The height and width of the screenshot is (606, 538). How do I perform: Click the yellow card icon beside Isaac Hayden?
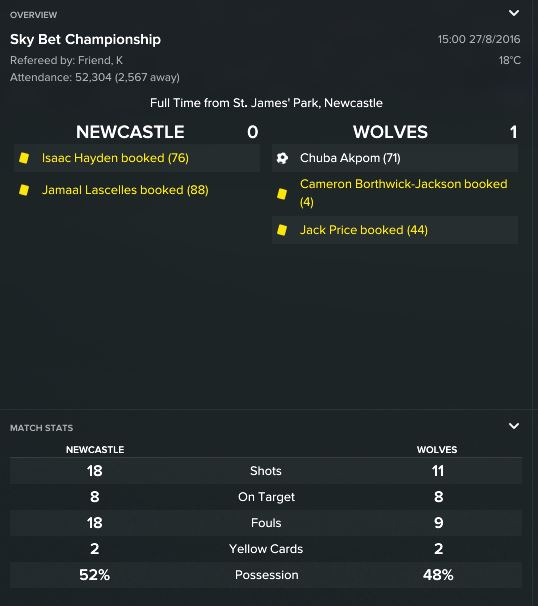tap(24, 158)
